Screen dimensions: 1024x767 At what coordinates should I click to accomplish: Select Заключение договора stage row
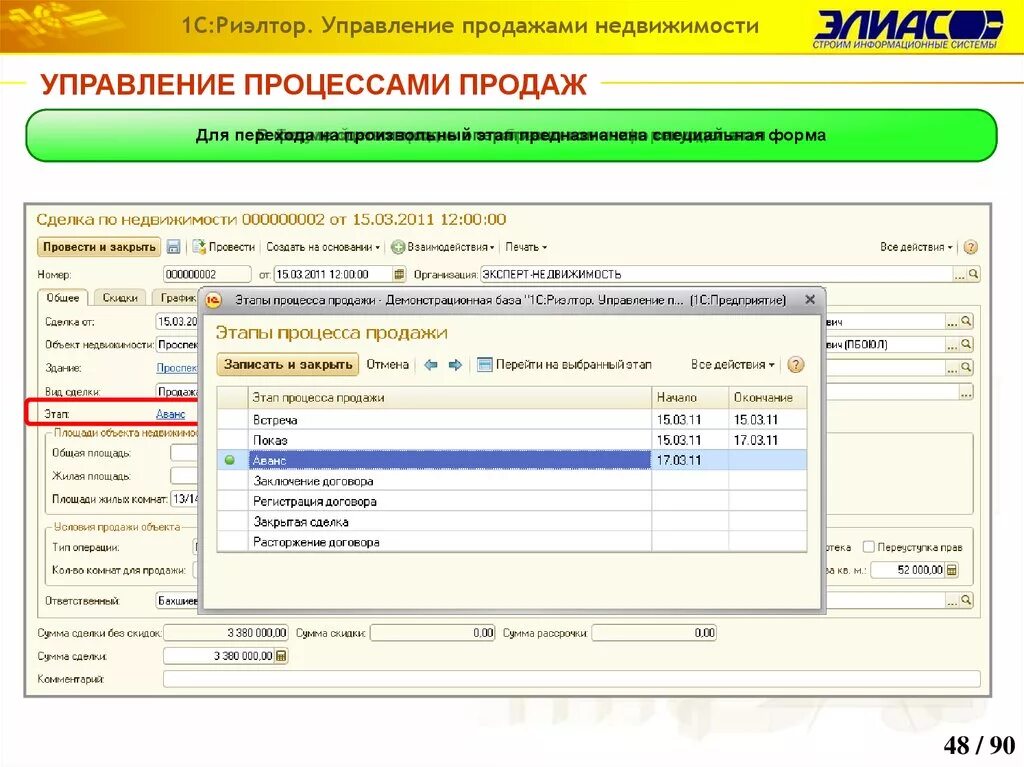512,481
